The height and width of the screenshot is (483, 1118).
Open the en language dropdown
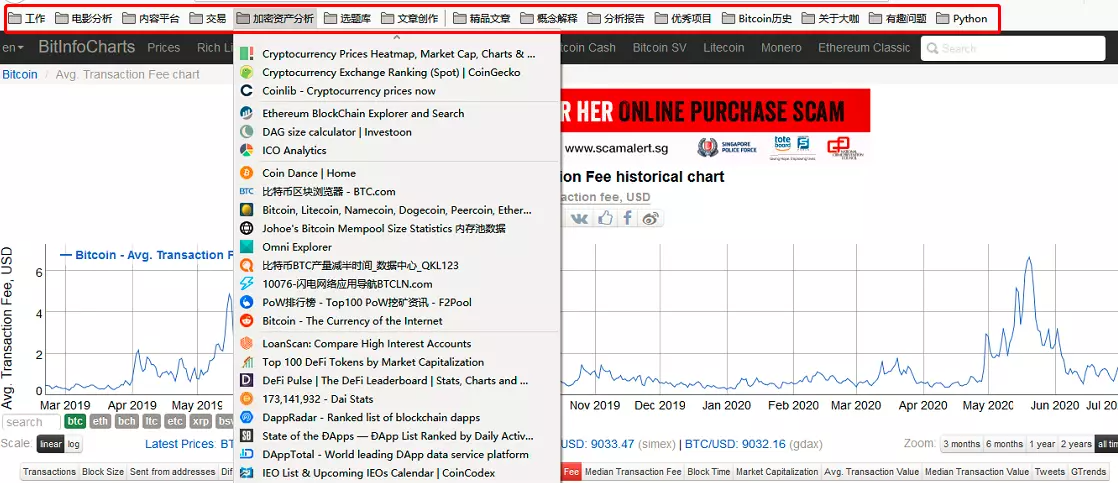pyautogui.click(x=13, y=47)
